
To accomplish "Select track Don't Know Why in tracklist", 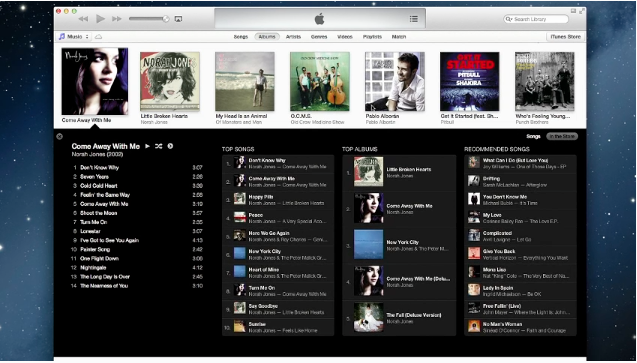I will (137, 167).
